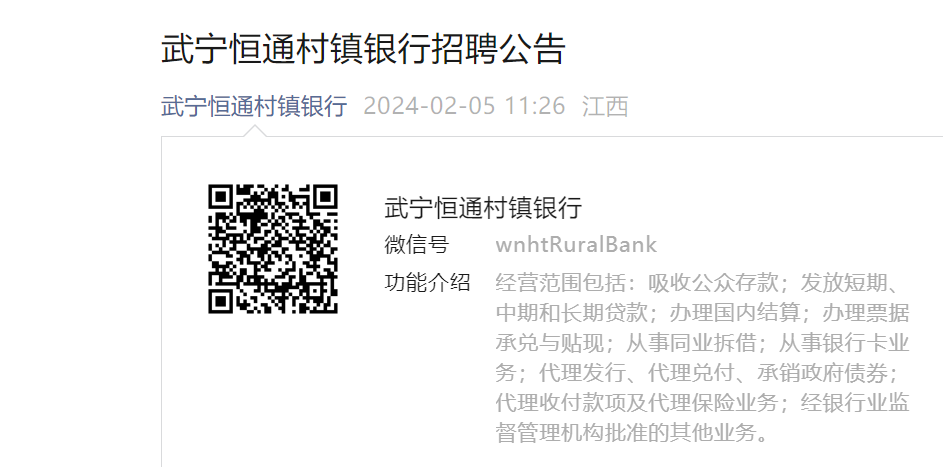Click the text 代理收付款项及代理保险业务

pyautogui.click(x=637, y=403)
